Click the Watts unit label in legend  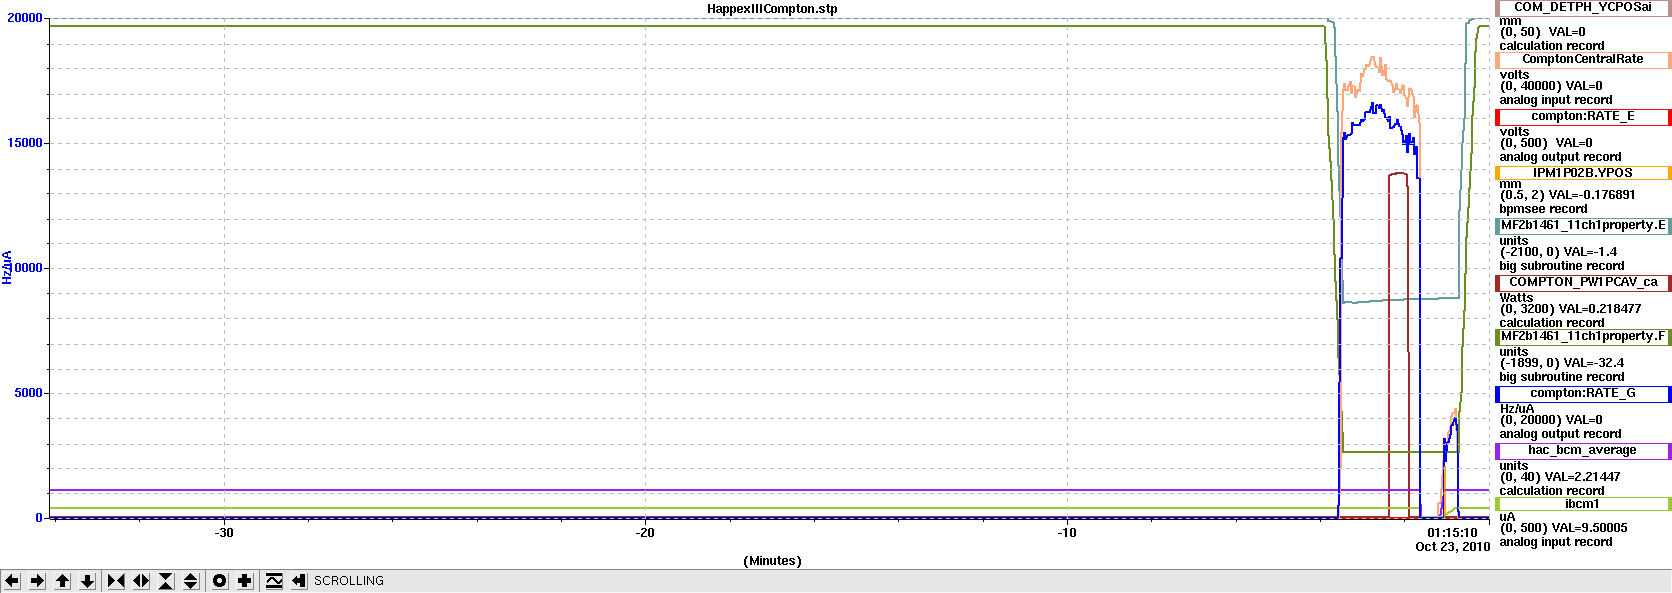point(1516,297)
